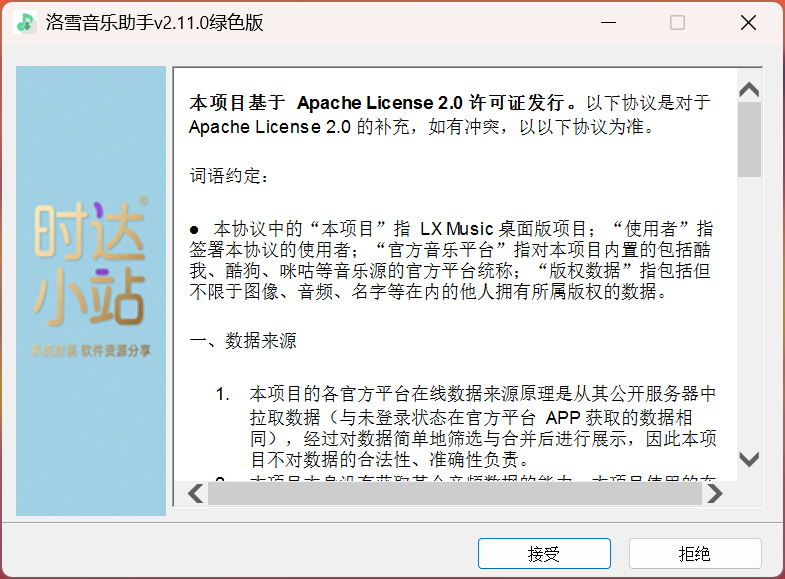Viewport: 785px width, 579px height.
Task: Decline the license with the 拒绝 button
Action: 695,553
